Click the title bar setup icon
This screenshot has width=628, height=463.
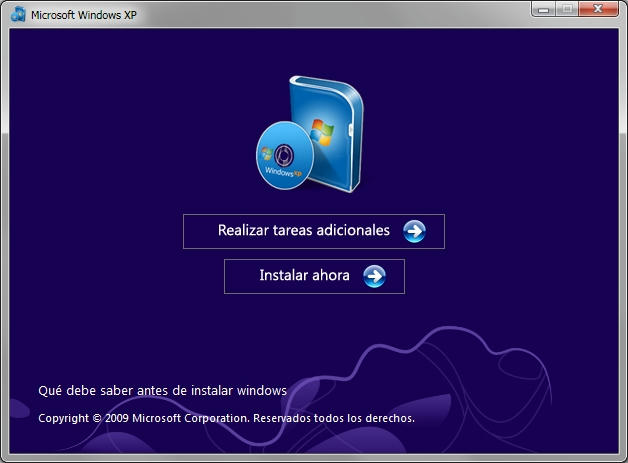click(x=18, y=14)
